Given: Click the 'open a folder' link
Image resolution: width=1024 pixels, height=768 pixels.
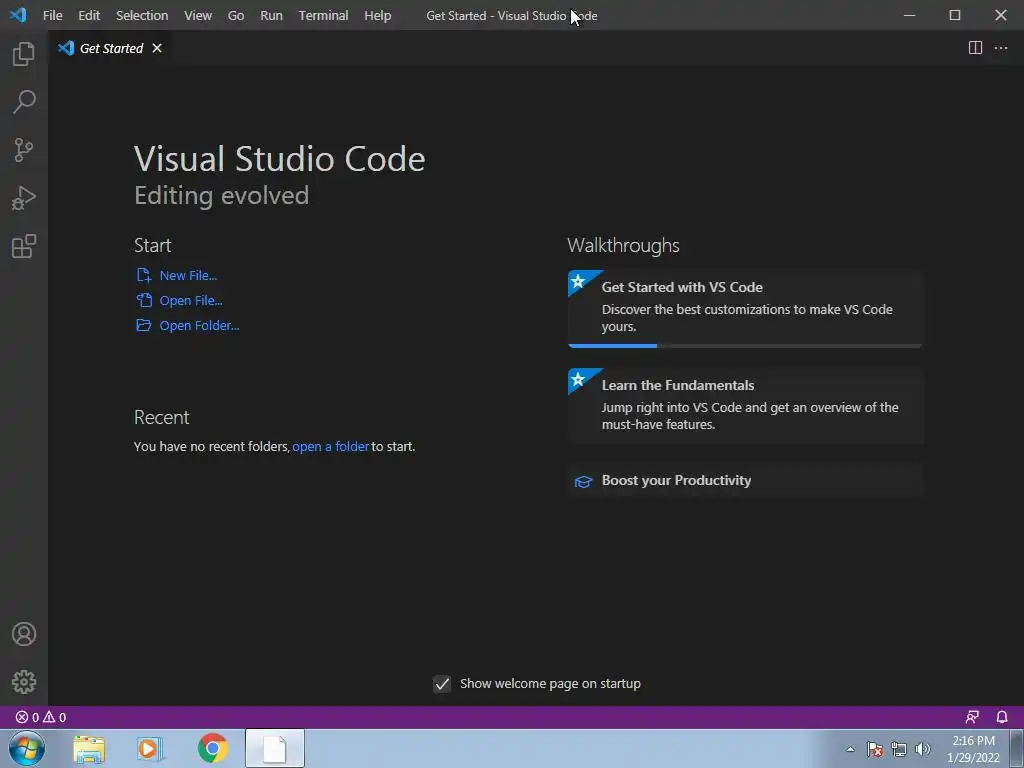Looking at the screenshot, I should pyautogui.click(x=330, y=447).
